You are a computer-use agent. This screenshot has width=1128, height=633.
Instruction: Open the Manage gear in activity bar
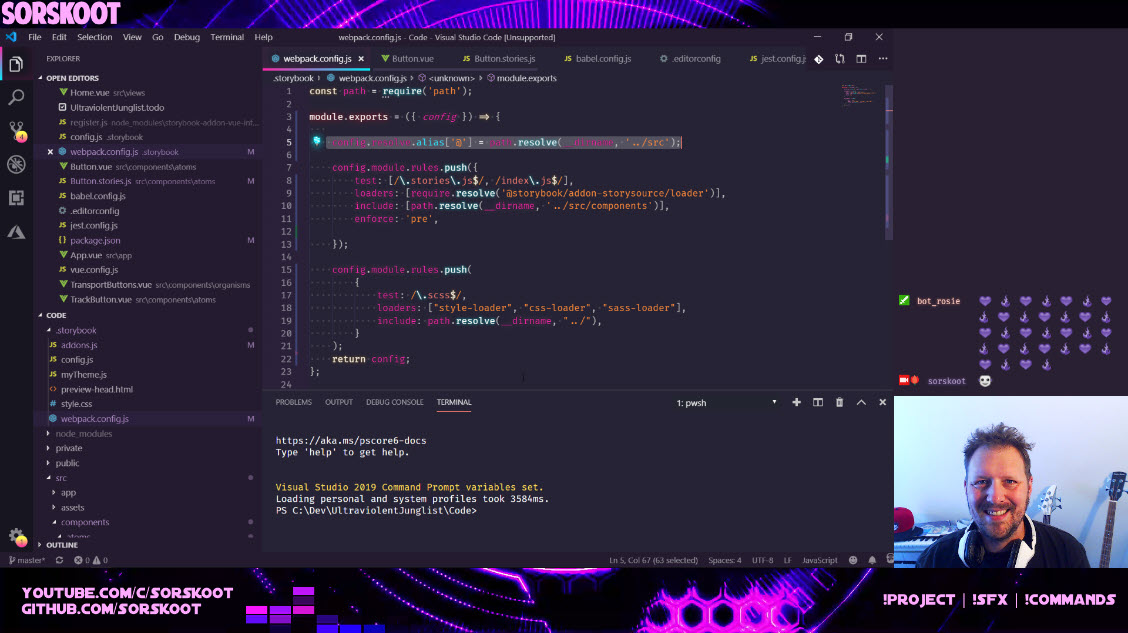pyautogui.click(x=17, y=536)
